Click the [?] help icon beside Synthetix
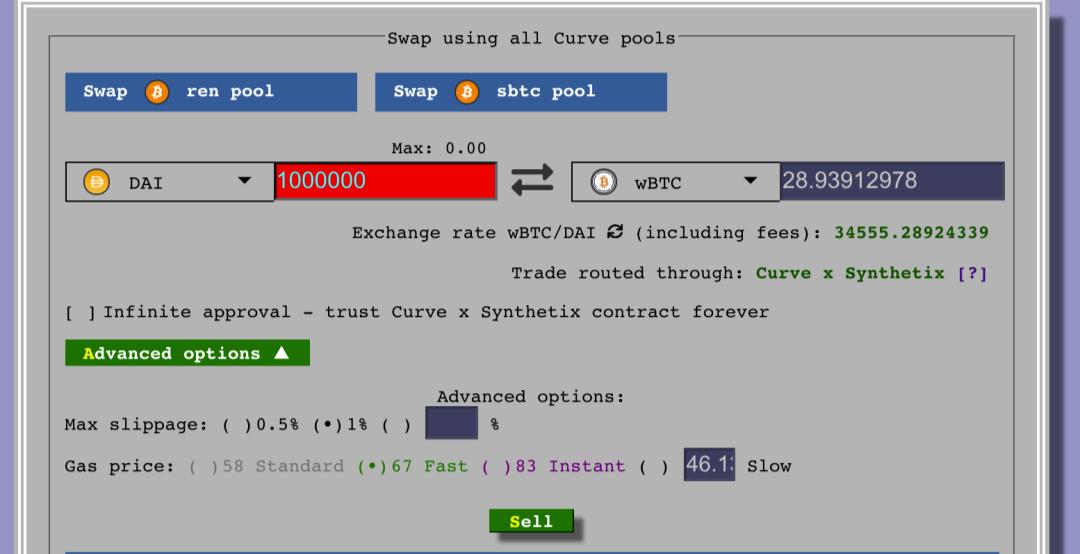1080x554 pixels. (972, 274)
